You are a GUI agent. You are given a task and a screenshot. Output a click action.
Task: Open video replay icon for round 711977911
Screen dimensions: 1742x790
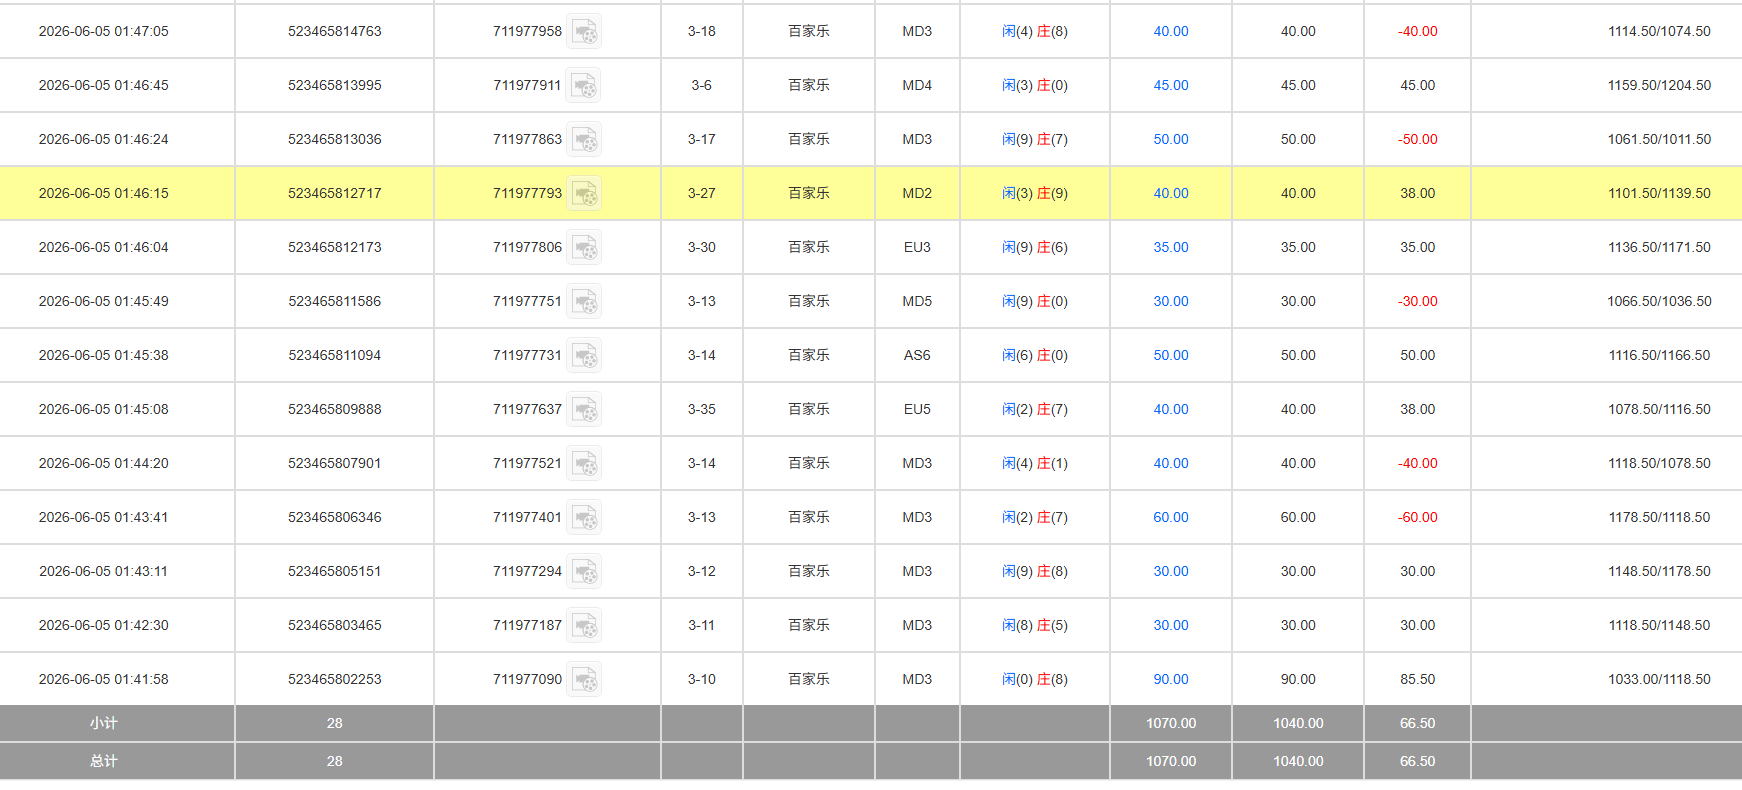tap(584, 86)
